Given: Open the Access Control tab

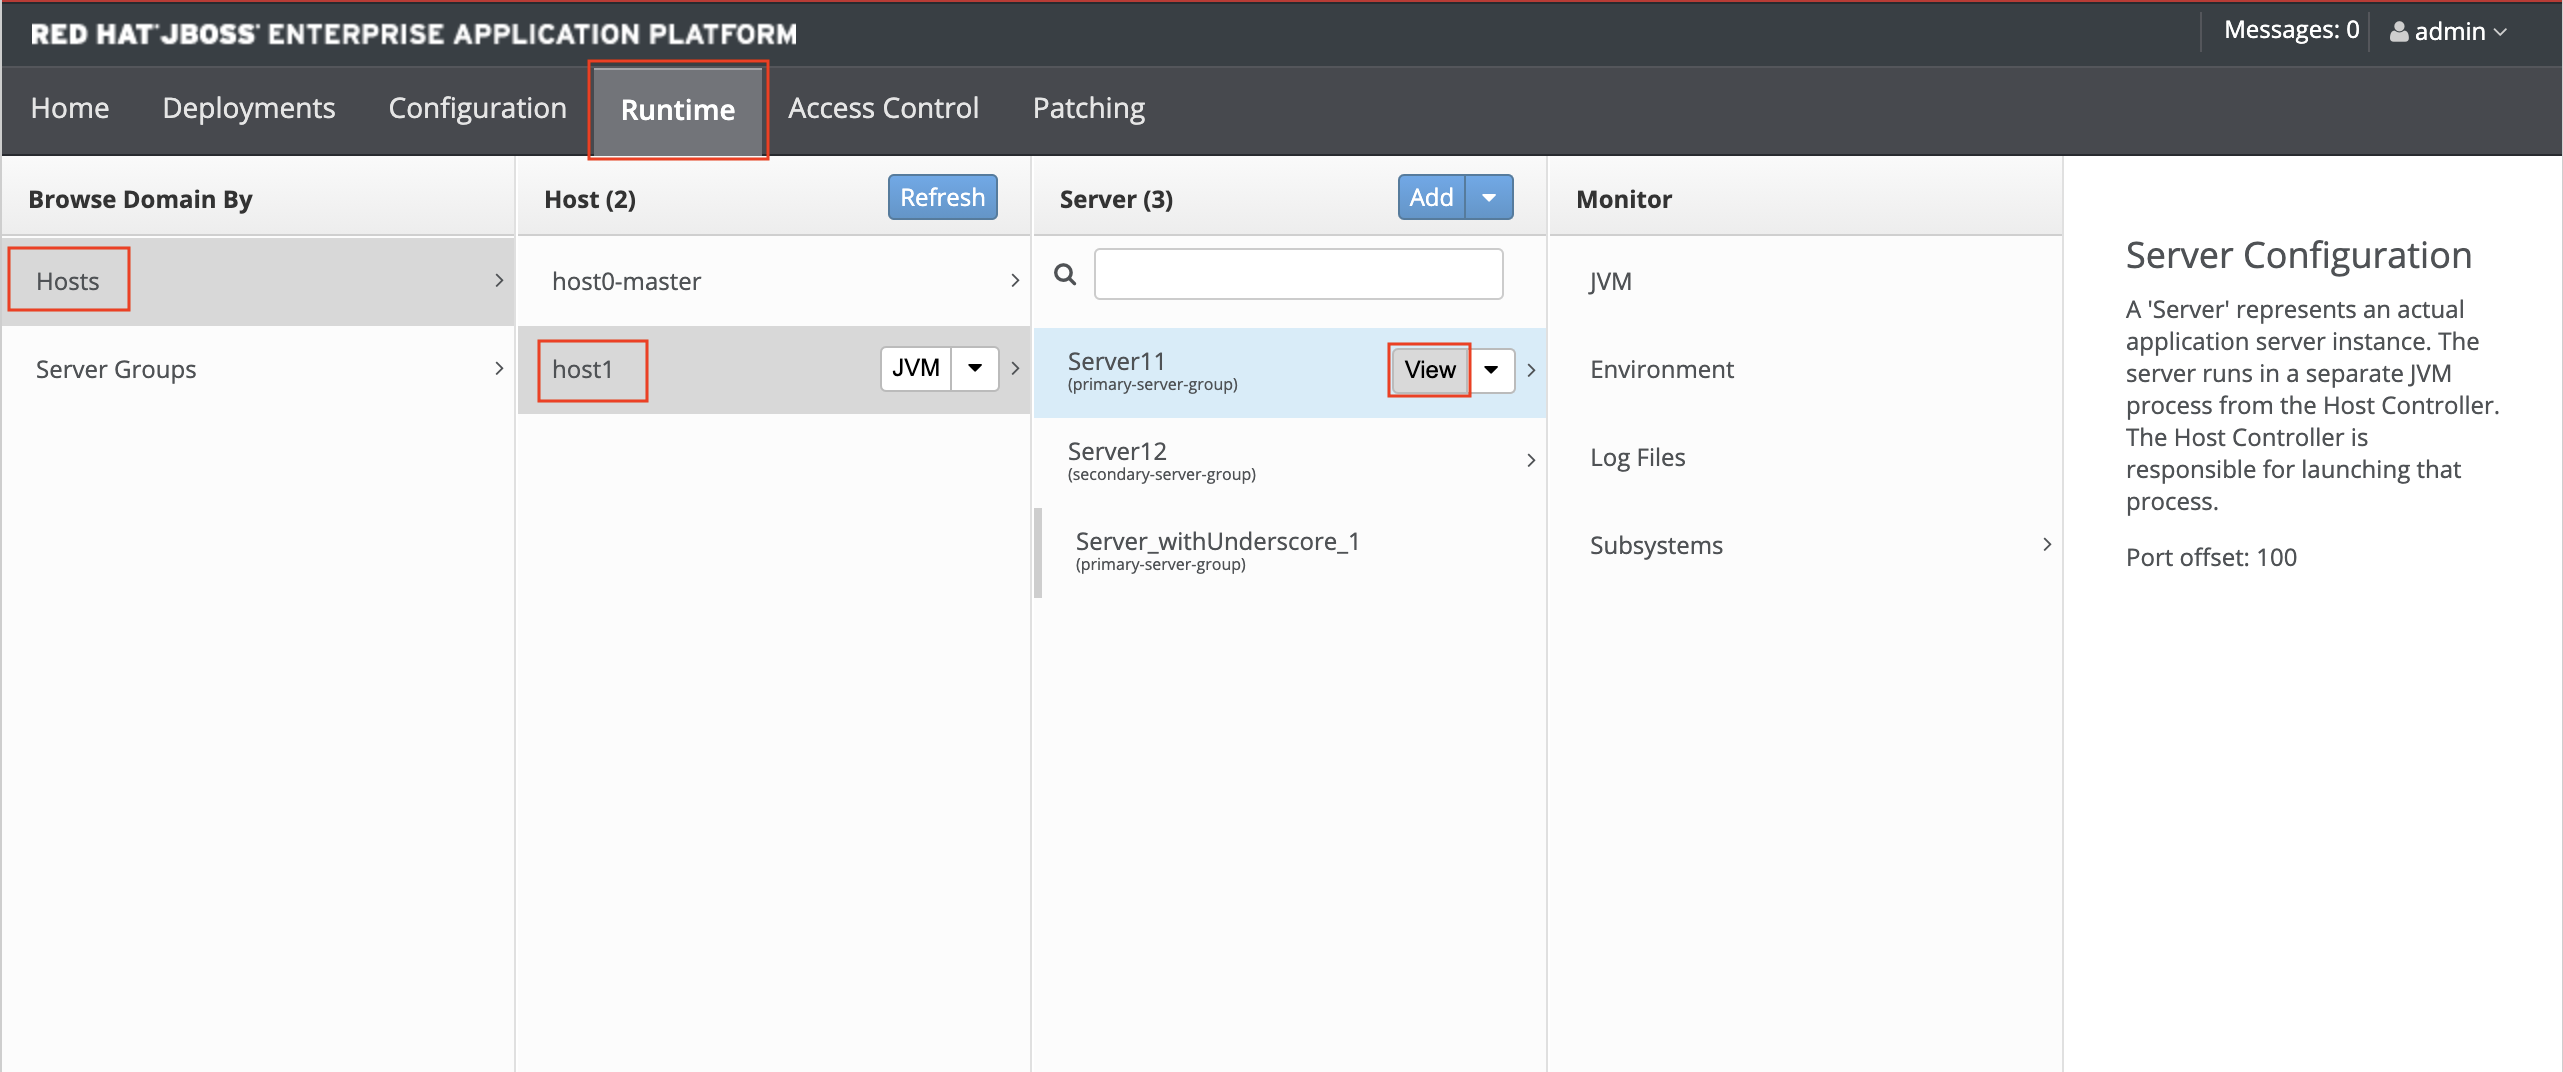Looking at the screenshot, I should (x=884, y=108).
